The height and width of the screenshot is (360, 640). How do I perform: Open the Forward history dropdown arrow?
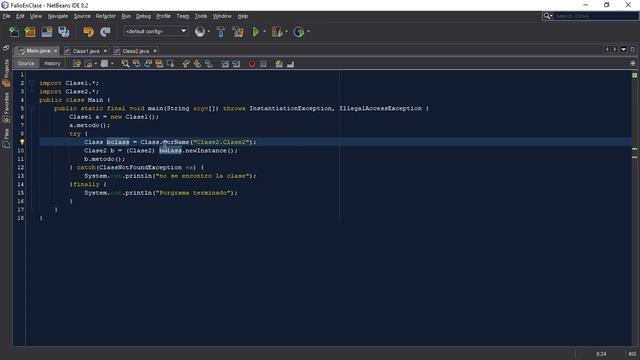click(112, 64)
